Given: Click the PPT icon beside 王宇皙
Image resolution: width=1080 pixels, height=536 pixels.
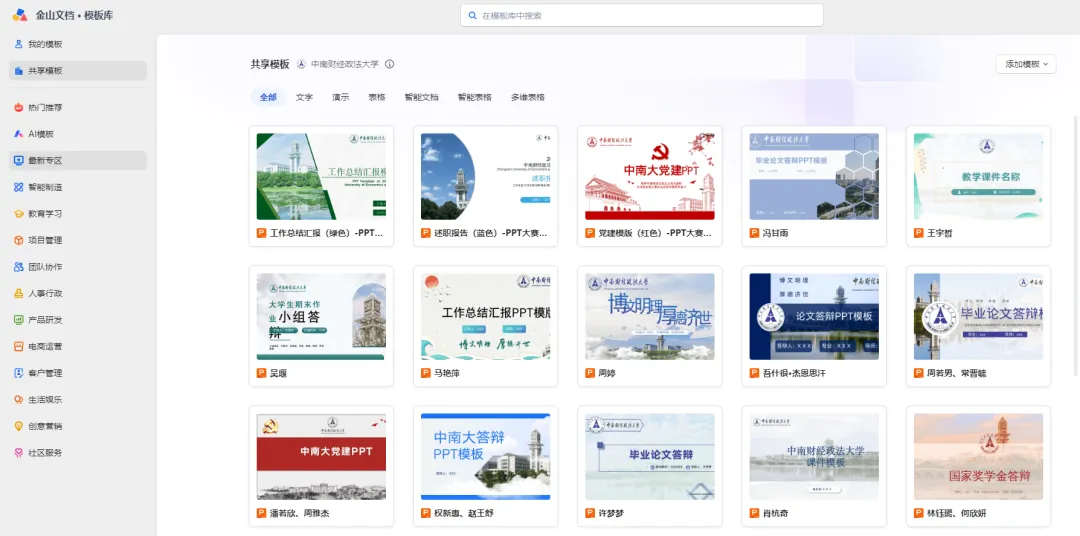Looking at the screenshot, I should pos(919,233).
